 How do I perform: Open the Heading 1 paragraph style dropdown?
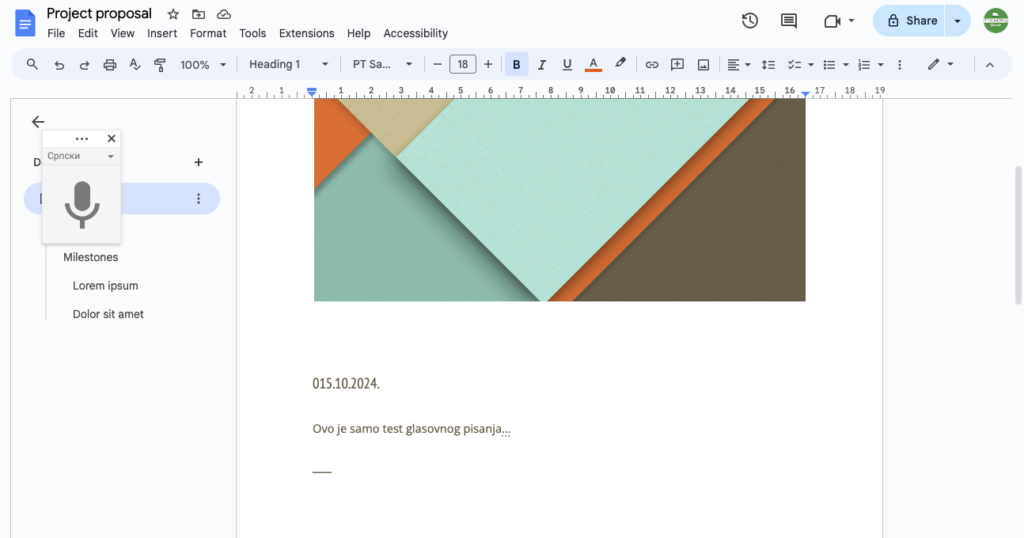point(288,64)
